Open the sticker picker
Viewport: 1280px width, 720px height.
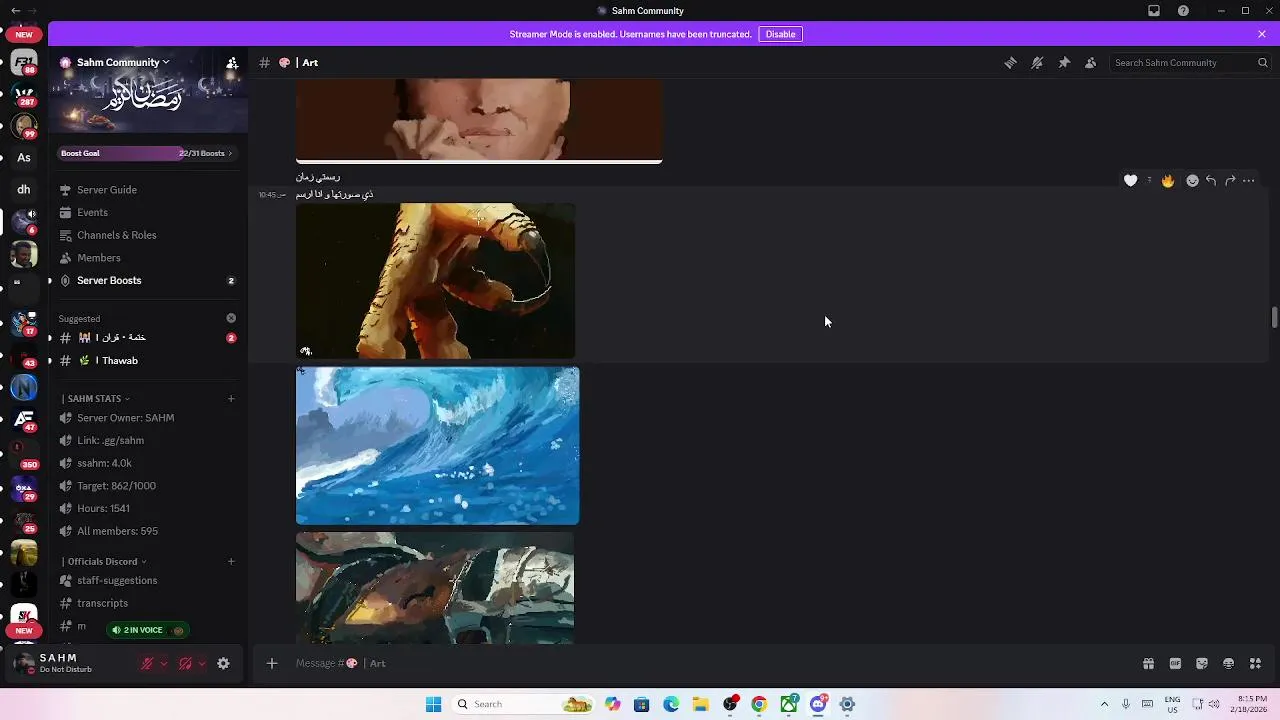pyautogui.click(x=1202, y=663)
